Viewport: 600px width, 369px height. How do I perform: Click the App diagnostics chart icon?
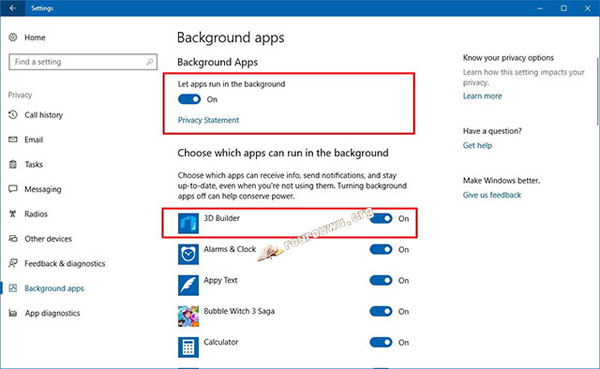coord(13,313)
